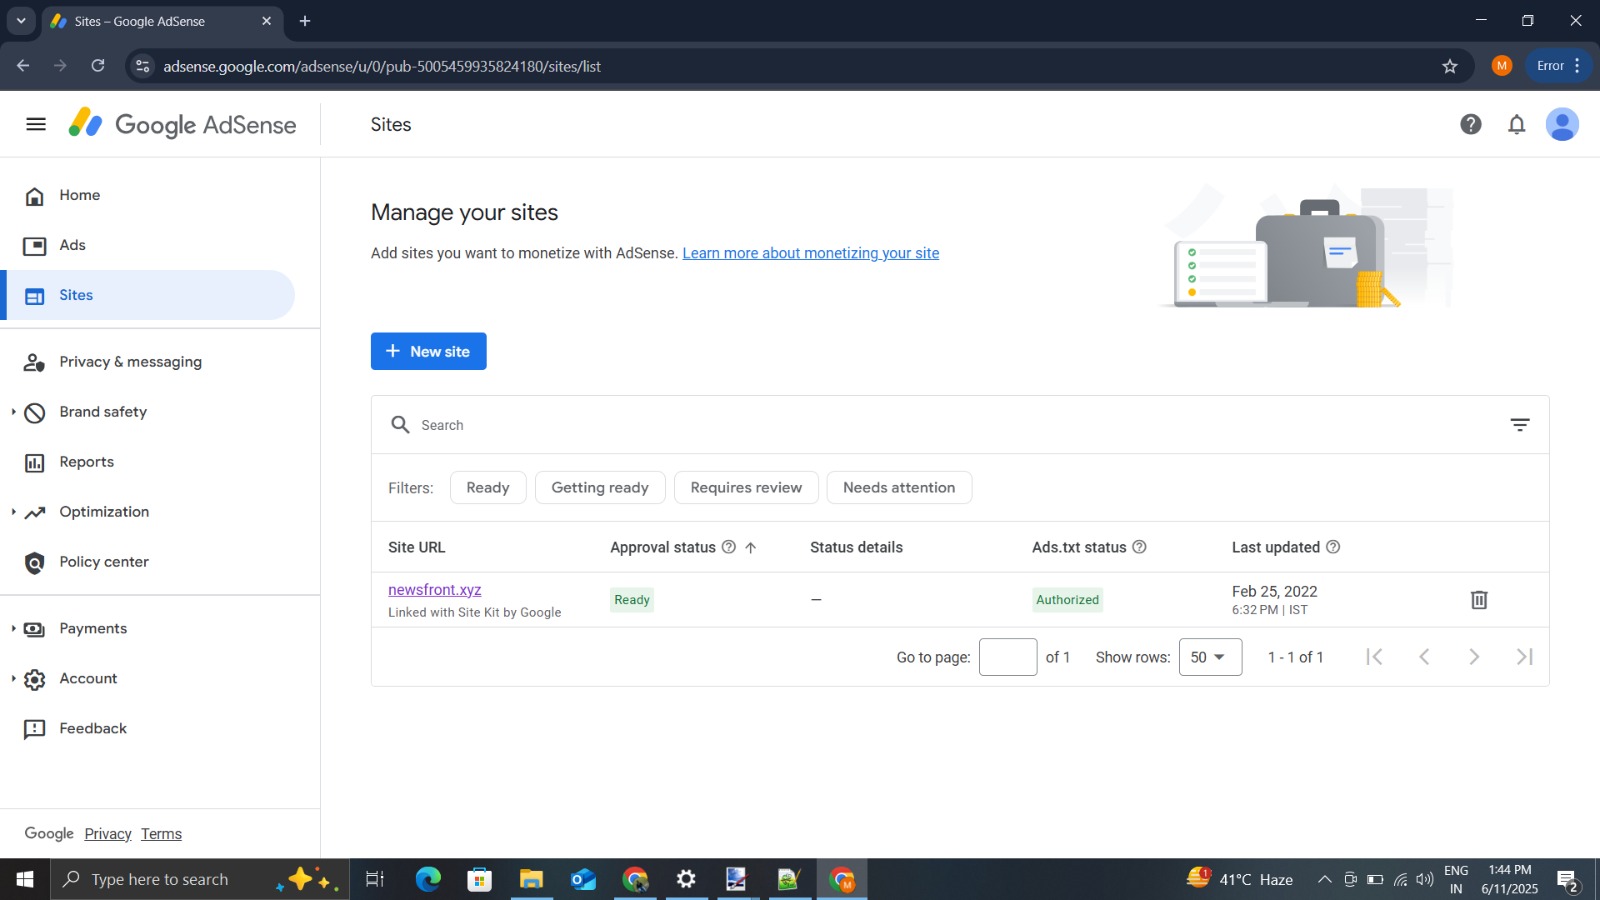Select Sites in the sidebar
This screenshot has height=900, width=1600.
(x=148, y=295)
